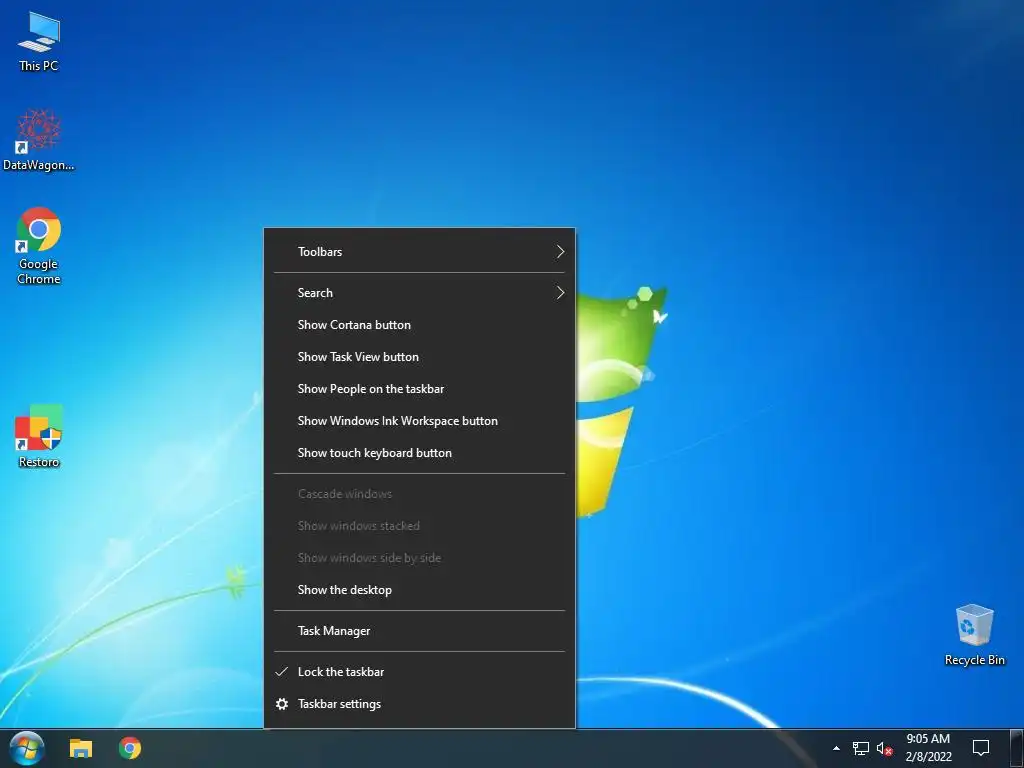Expand the Search submenu
The width and height of the screenshot is (1024, 768).
(419, 293)
